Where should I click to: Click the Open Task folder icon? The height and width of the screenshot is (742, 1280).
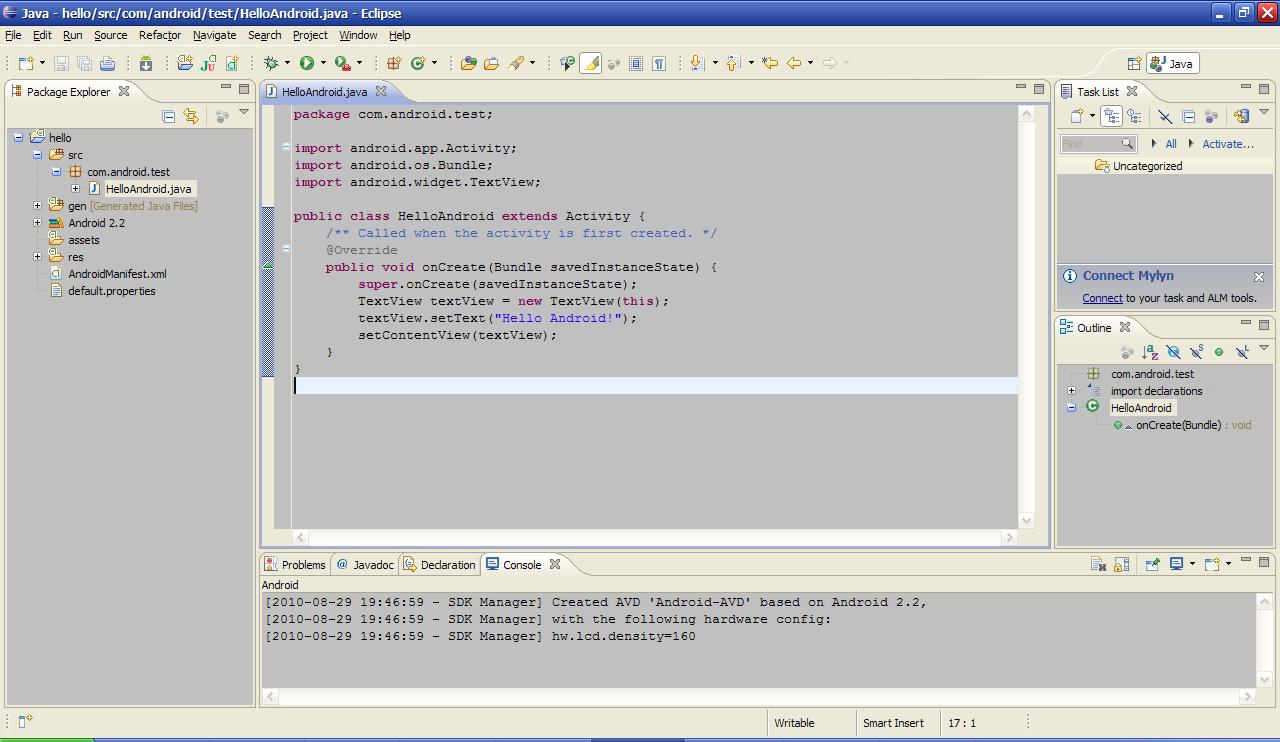[x=491, y=63]
